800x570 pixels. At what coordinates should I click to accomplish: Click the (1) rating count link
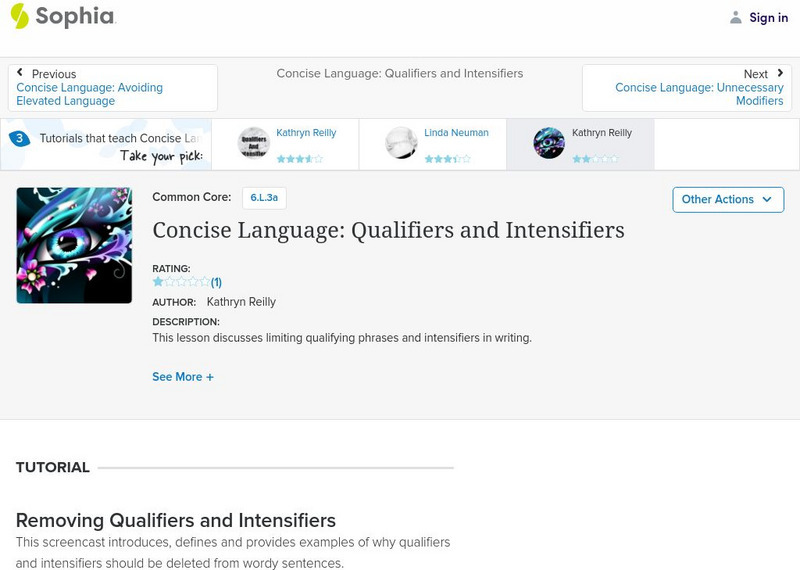click(x=216, y=282)
